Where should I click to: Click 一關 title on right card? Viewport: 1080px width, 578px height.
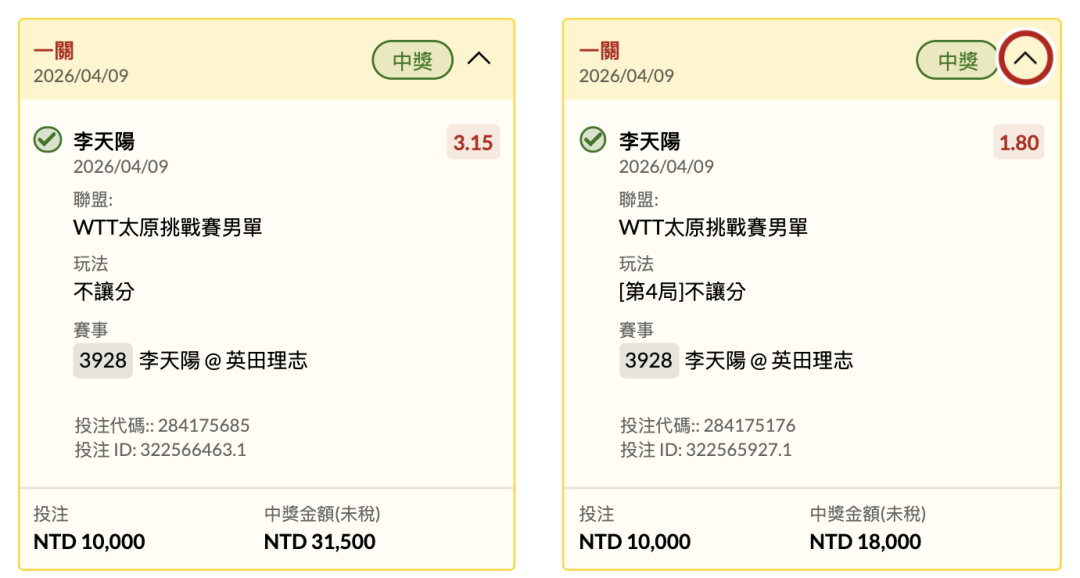(599, 51)
